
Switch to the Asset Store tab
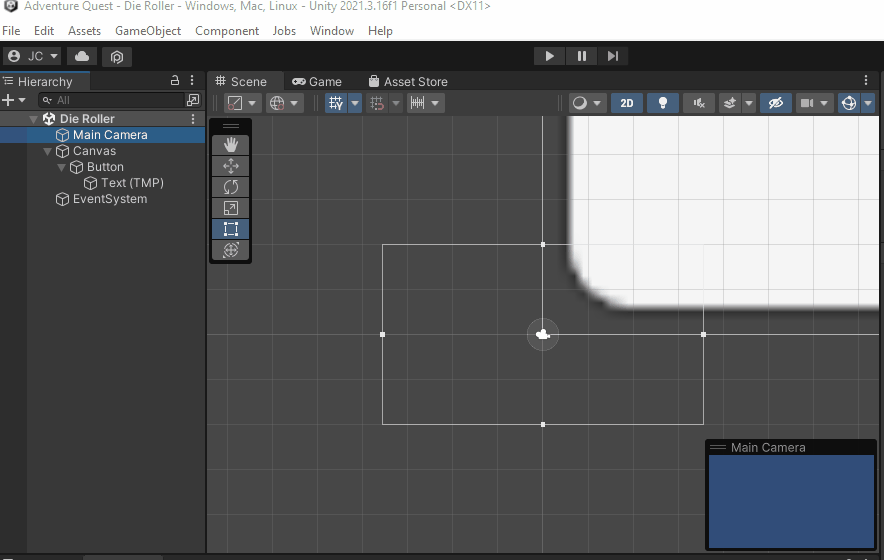coord(408,82)
